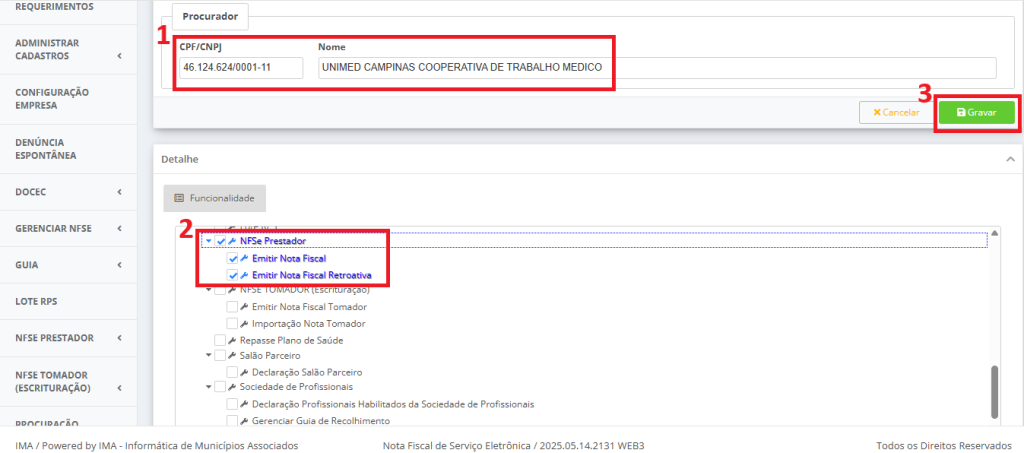Uncheck Emitir Nota Fiscal Retroativa checkbox
Viewport: 1024px width, 453px height.
(x=232, y=275)
